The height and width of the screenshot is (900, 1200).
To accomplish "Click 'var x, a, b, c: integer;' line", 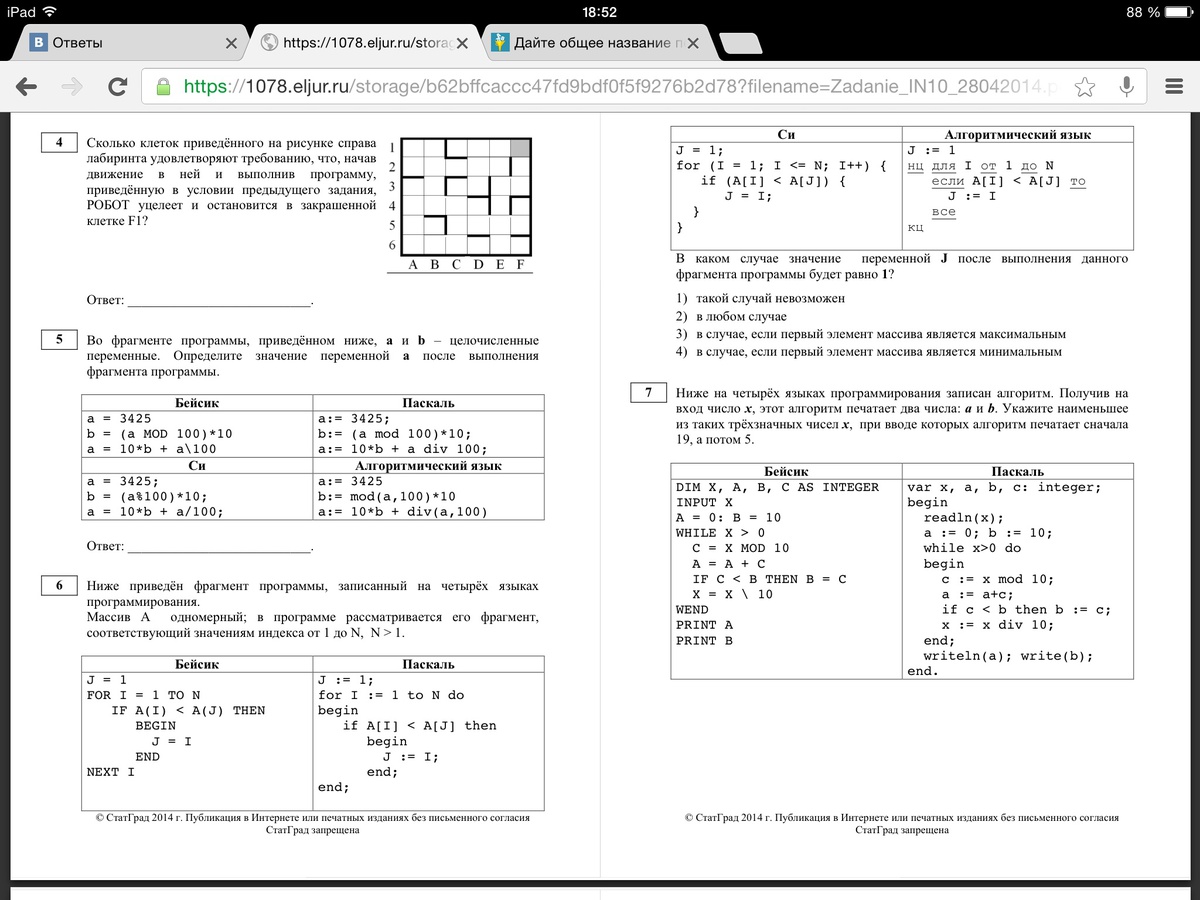I will 1004,487.
